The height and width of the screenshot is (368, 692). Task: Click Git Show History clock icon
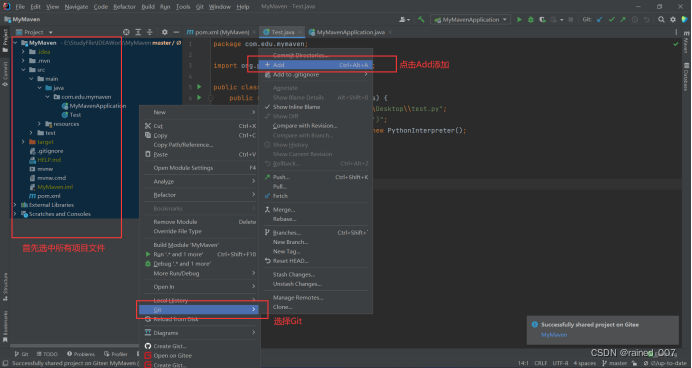pyautogui.click(x=635, y=19)
